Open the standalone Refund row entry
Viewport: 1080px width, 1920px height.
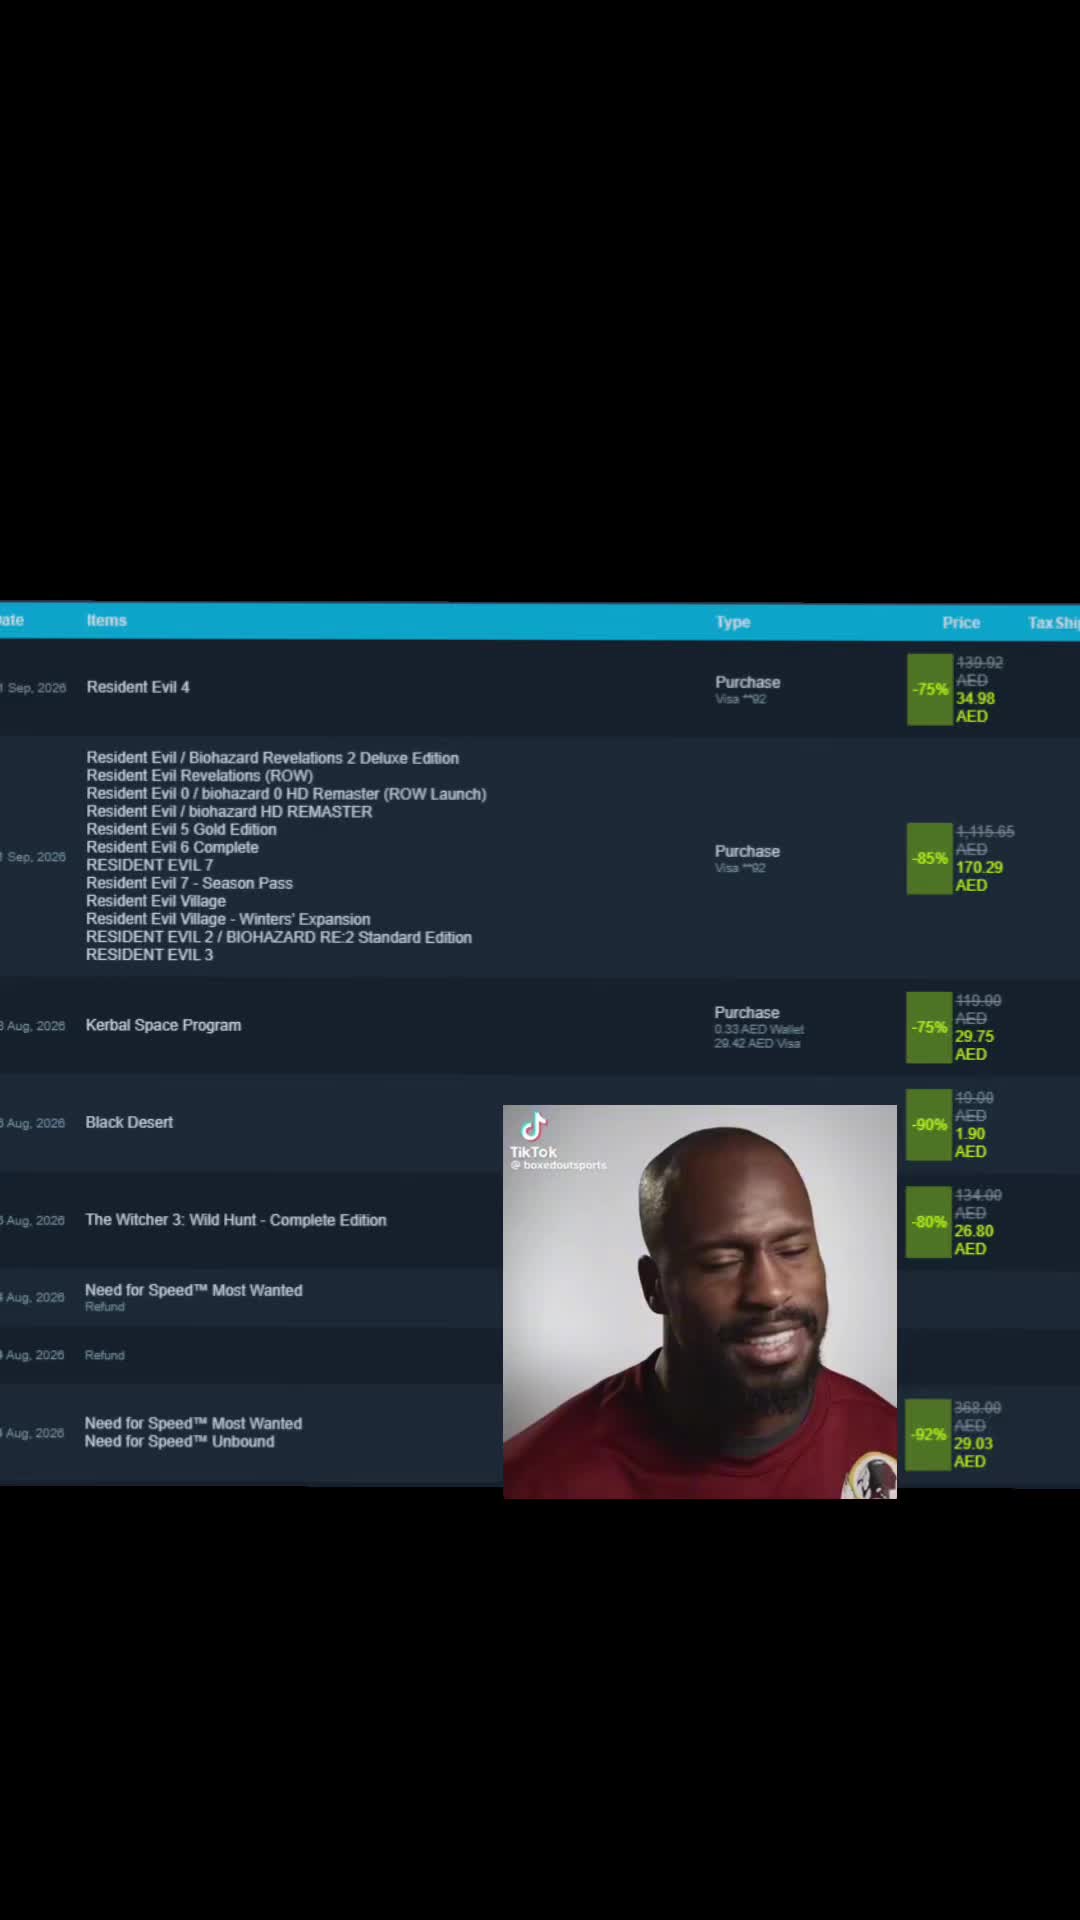[x=105, y=1355]
